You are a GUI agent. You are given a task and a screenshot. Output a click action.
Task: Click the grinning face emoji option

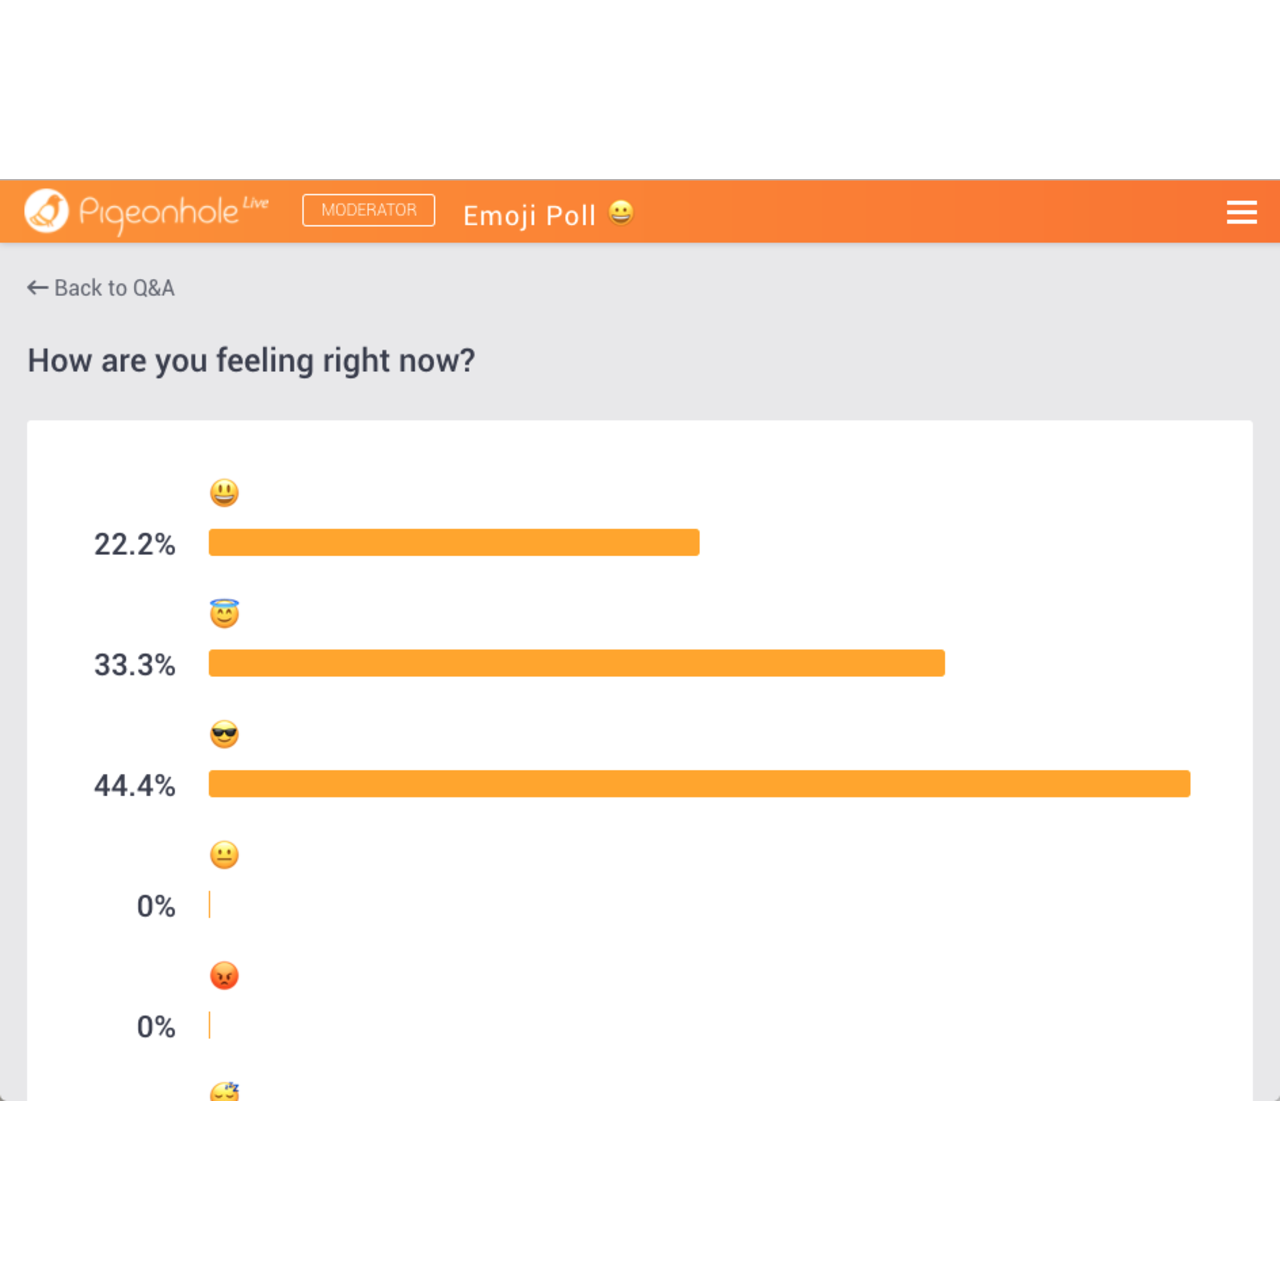(x=225, y=492)
